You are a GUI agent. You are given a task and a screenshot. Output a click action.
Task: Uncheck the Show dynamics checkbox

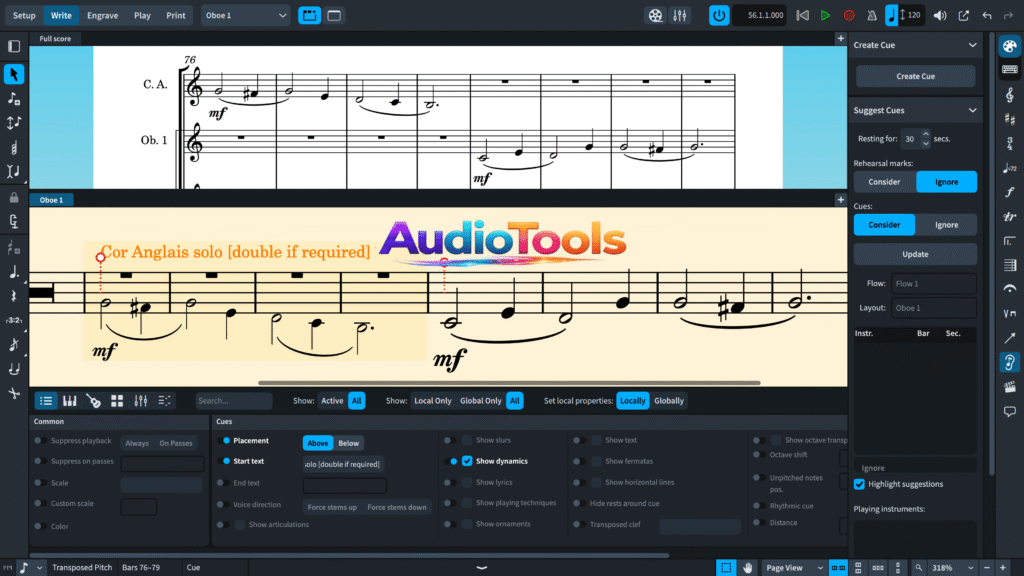(x=467, y=461)
